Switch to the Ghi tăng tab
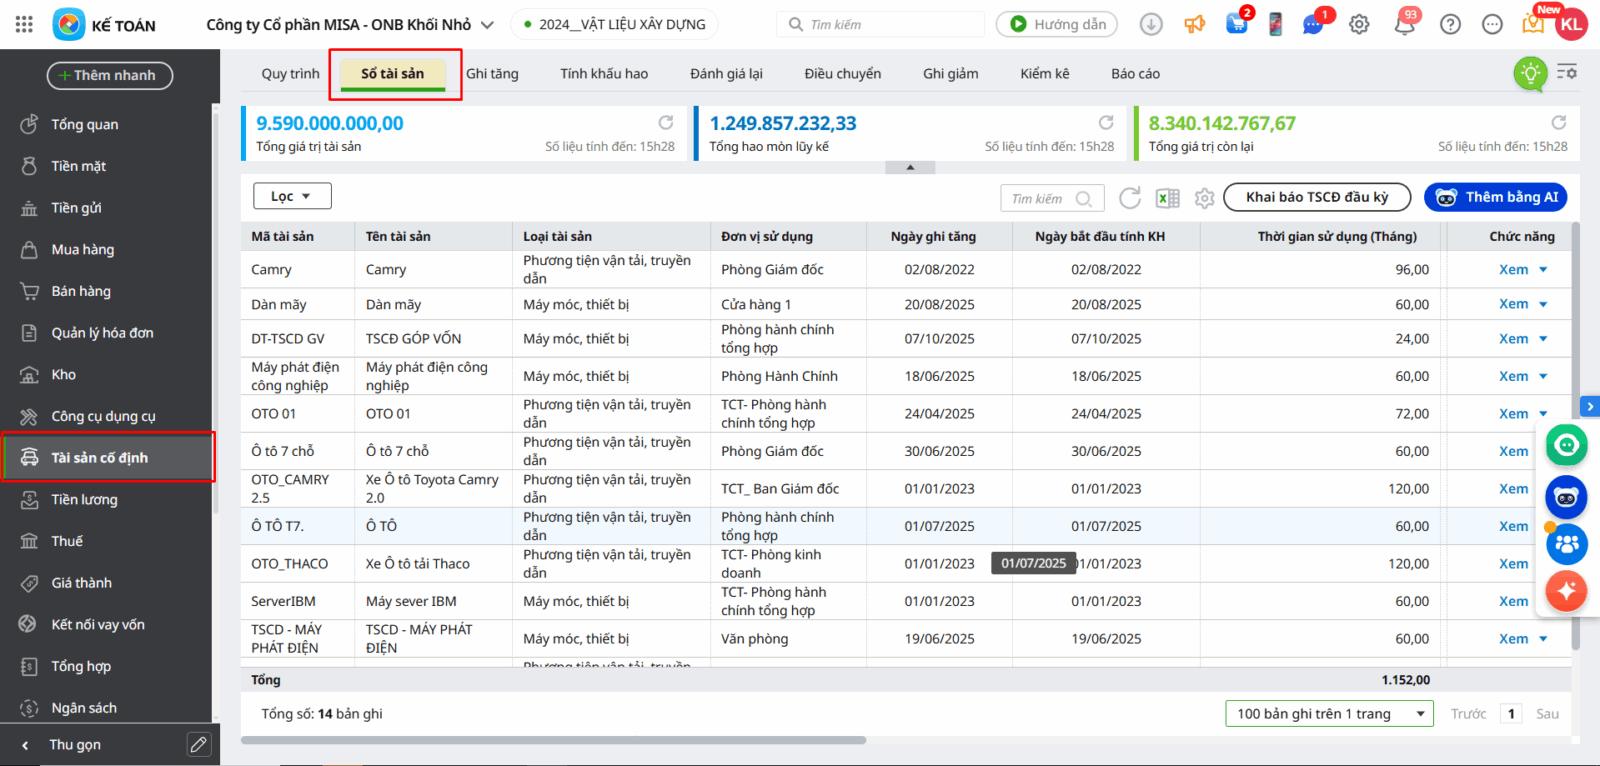Viewport: 1600px width, 766px height. [492, 74]
